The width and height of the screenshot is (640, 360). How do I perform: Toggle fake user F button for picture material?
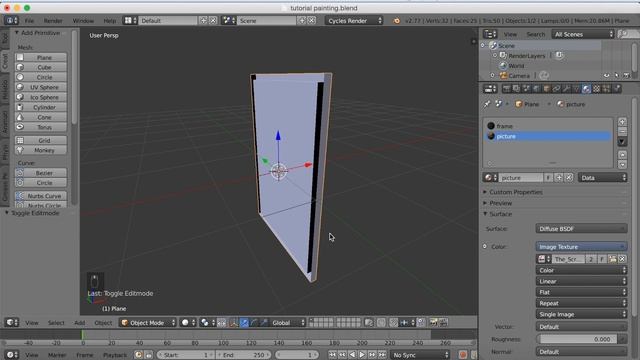549,178
